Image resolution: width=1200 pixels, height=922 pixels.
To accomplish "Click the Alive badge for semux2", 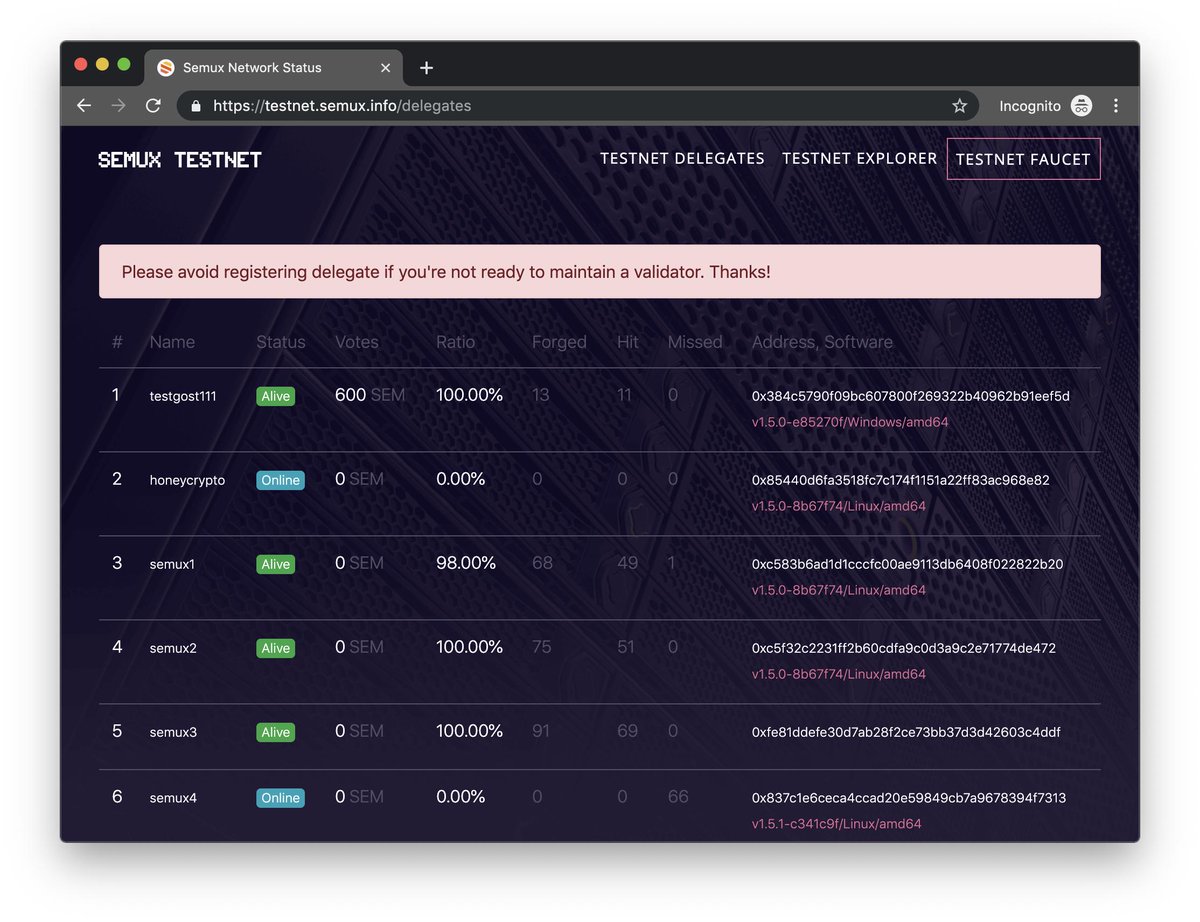I will pyautogui.click(x=275, y=648).
